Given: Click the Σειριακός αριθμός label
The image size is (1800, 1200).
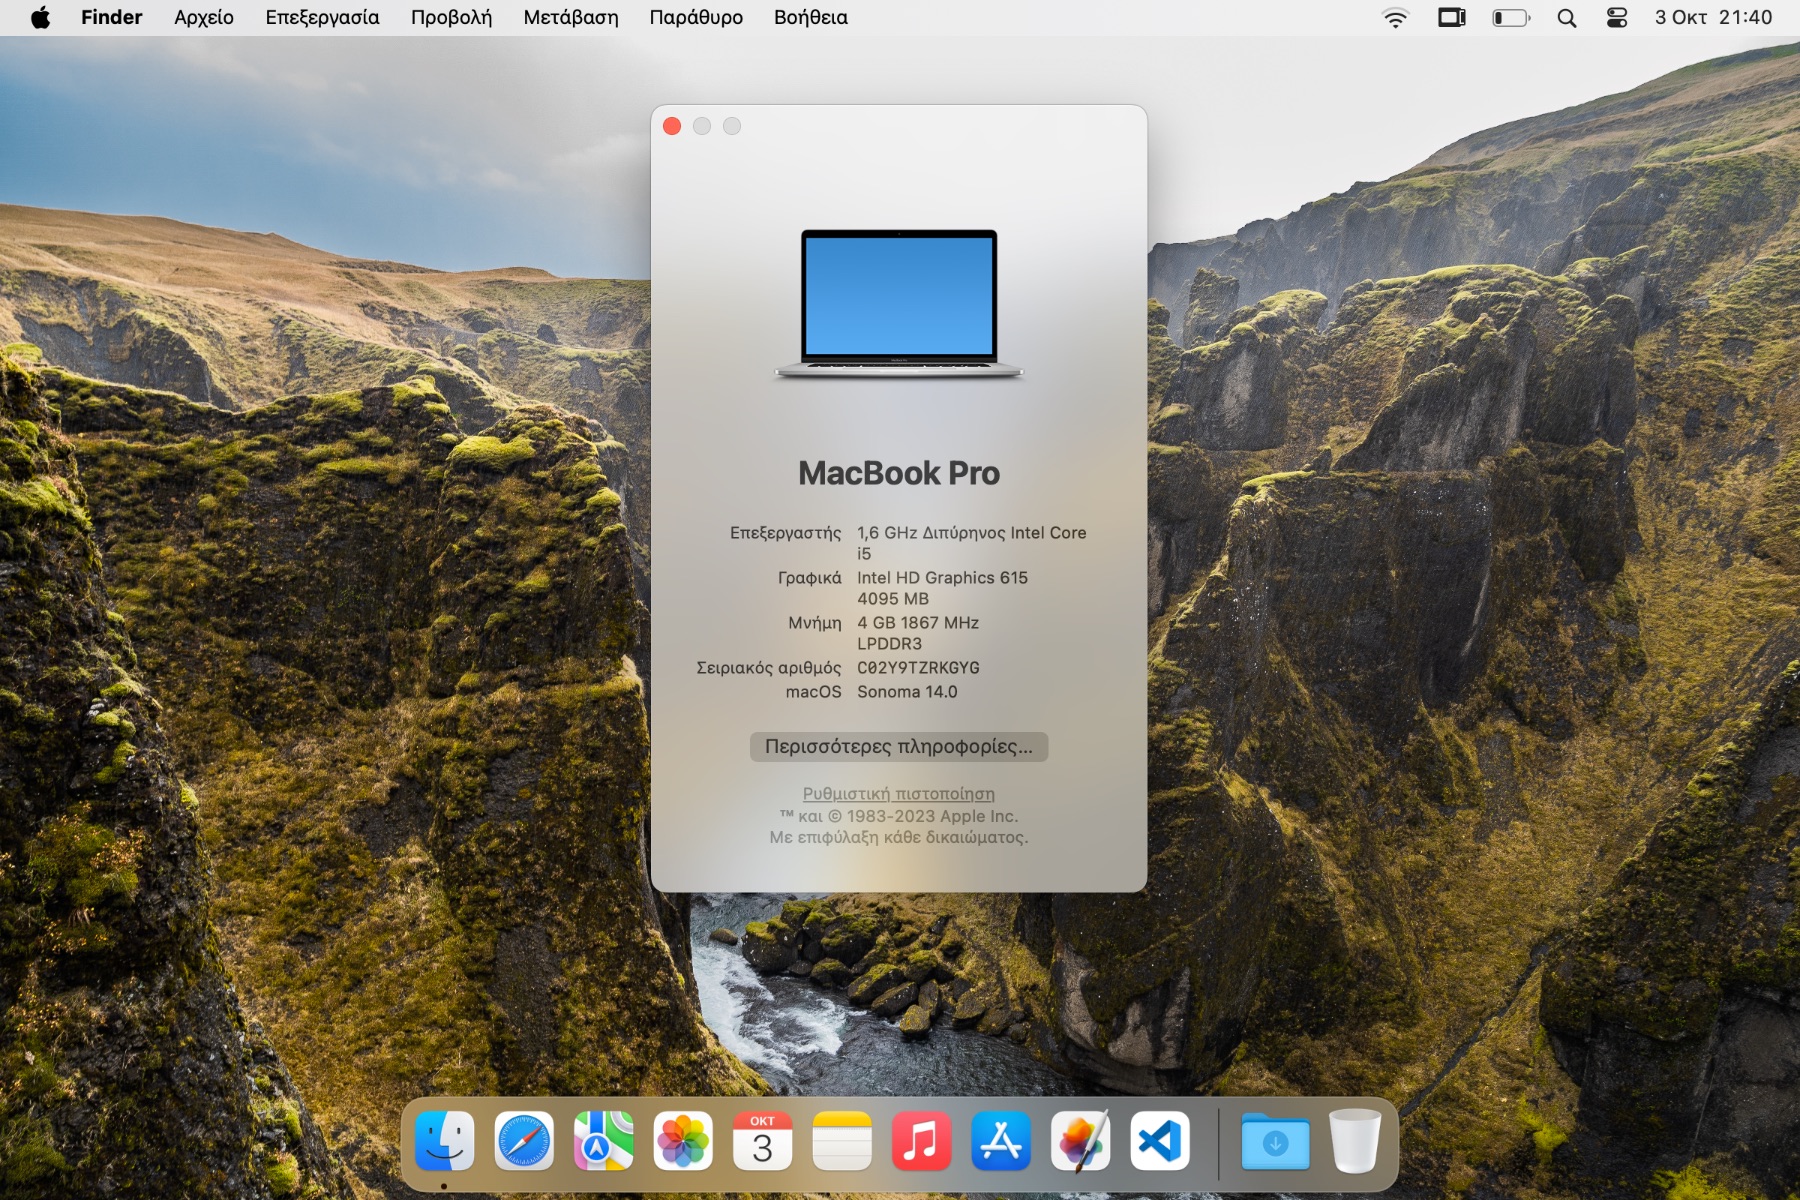Looking at the screenshot, I should point(769,668).
